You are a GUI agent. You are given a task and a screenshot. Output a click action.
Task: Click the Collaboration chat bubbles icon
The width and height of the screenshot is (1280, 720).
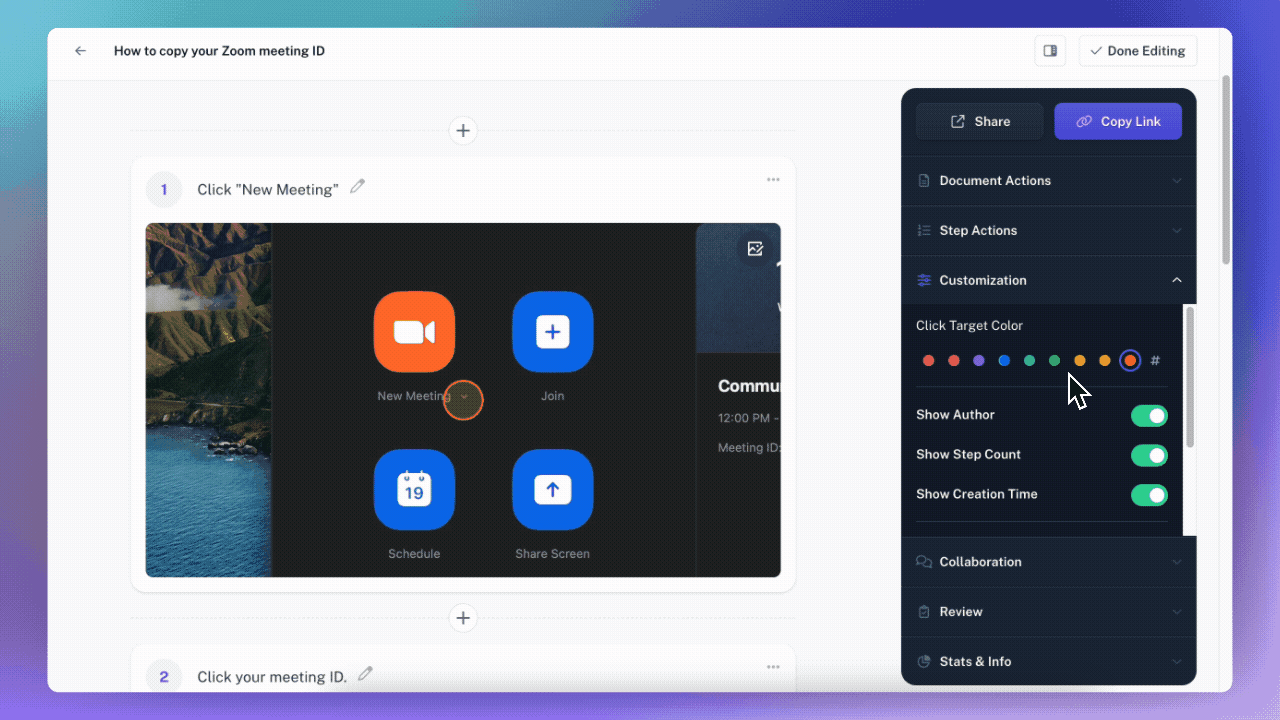pos(924,562)
